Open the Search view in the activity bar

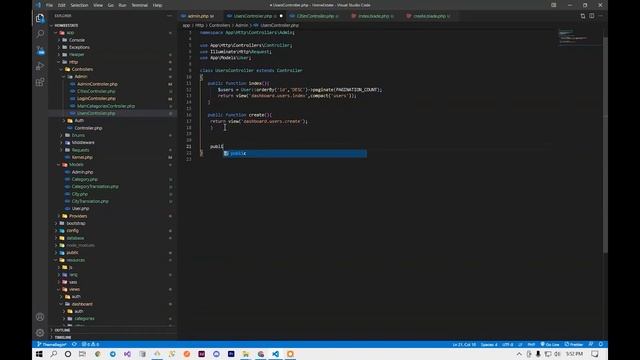click(x=40, y=34)
